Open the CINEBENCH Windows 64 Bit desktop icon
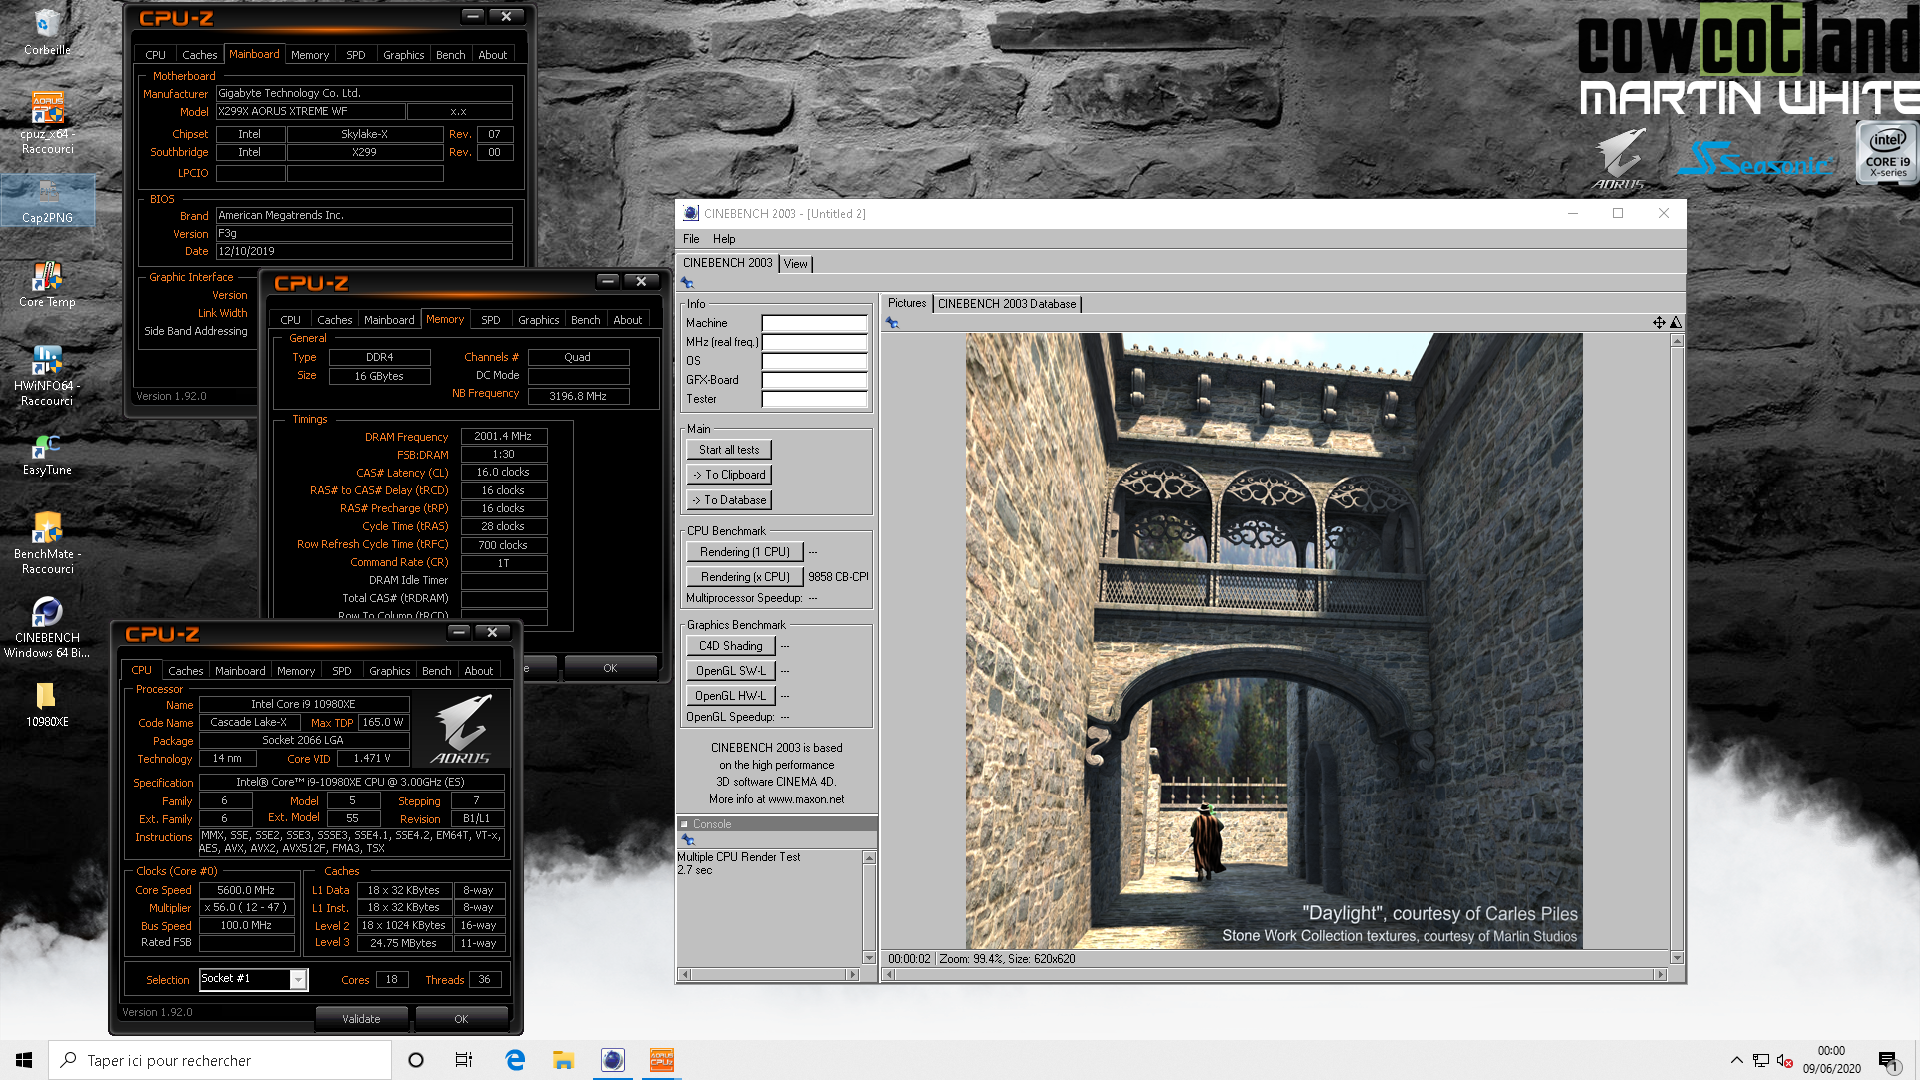This screenshot has width=1920, height=1080. tap(47, 628)
